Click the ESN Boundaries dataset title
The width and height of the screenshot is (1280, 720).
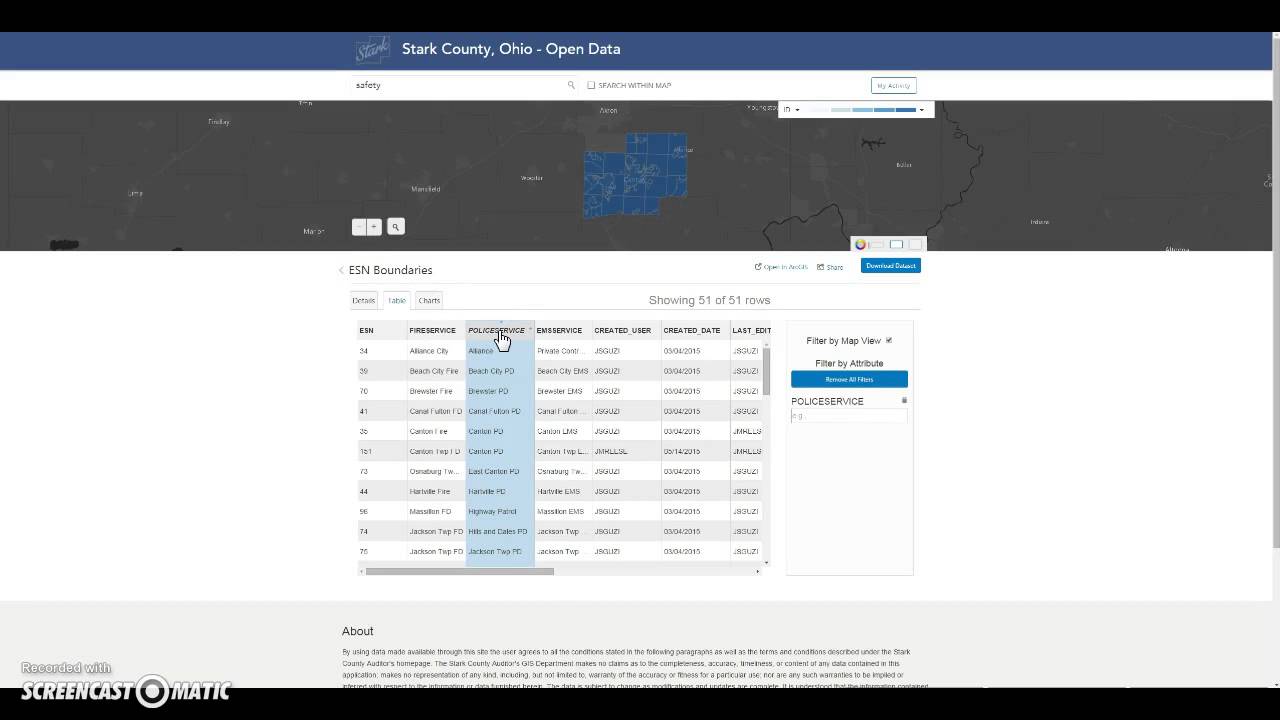(390, 270)
